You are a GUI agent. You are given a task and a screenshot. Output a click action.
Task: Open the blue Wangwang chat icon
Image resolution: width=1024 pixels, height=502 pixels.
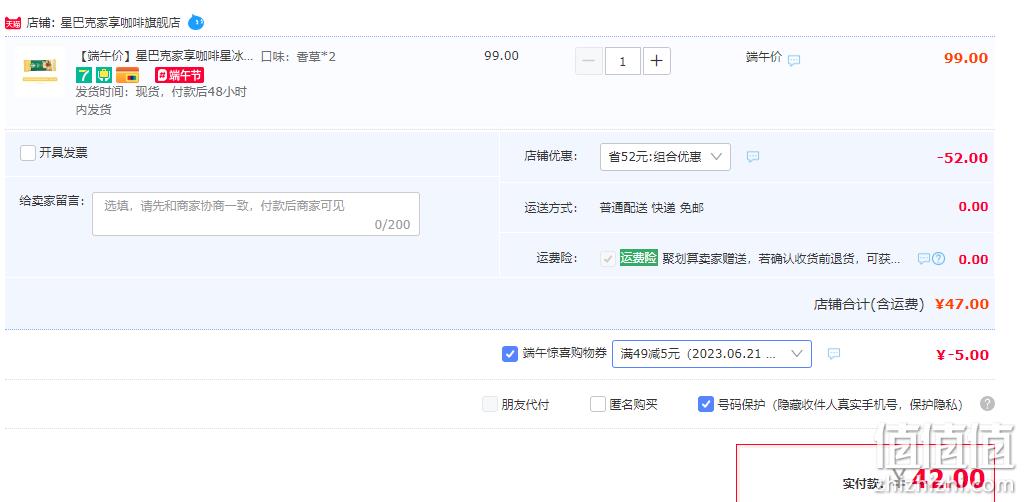pyautogui.click(x=196, y=22)
